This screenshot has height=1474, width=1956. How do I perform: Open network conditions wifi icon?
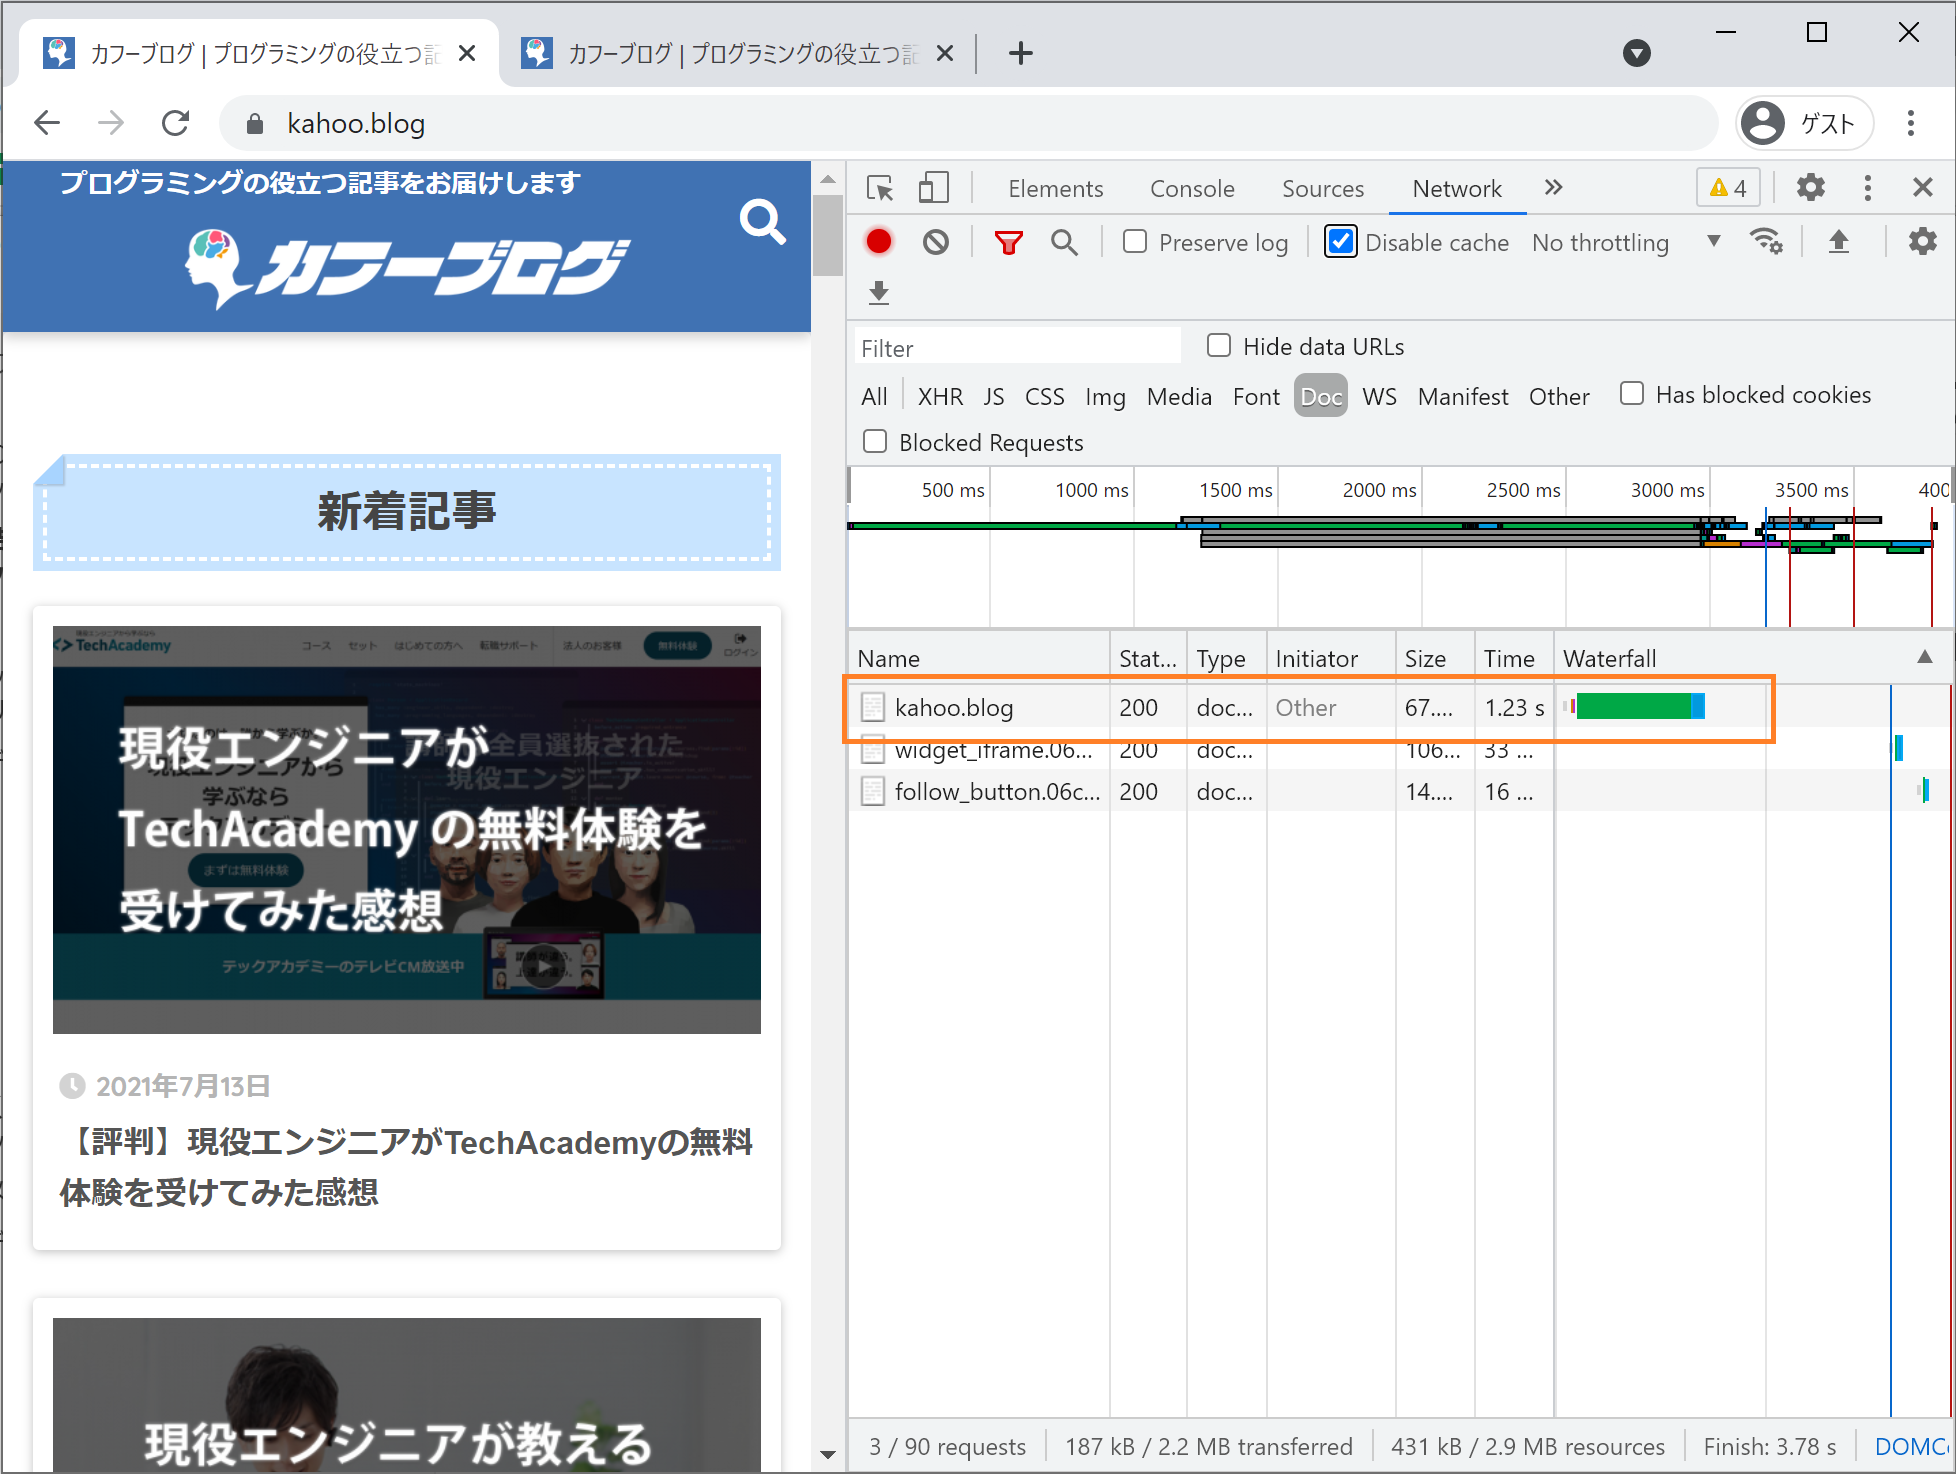pos(1766,242)
